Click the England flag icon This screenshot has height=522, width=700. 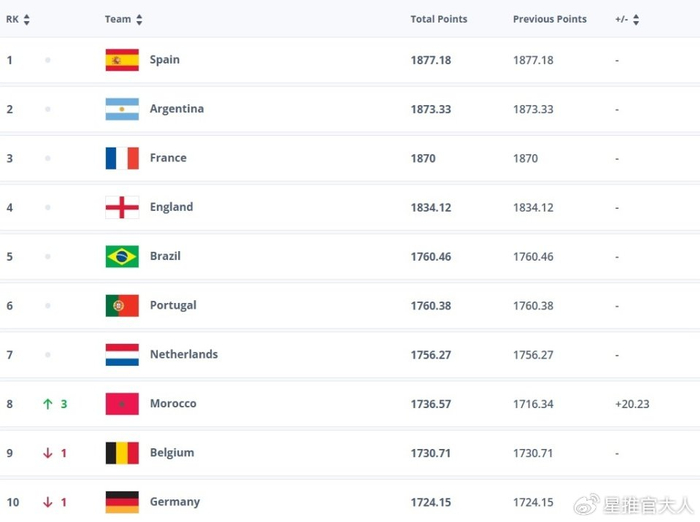(x=122, y=207)
